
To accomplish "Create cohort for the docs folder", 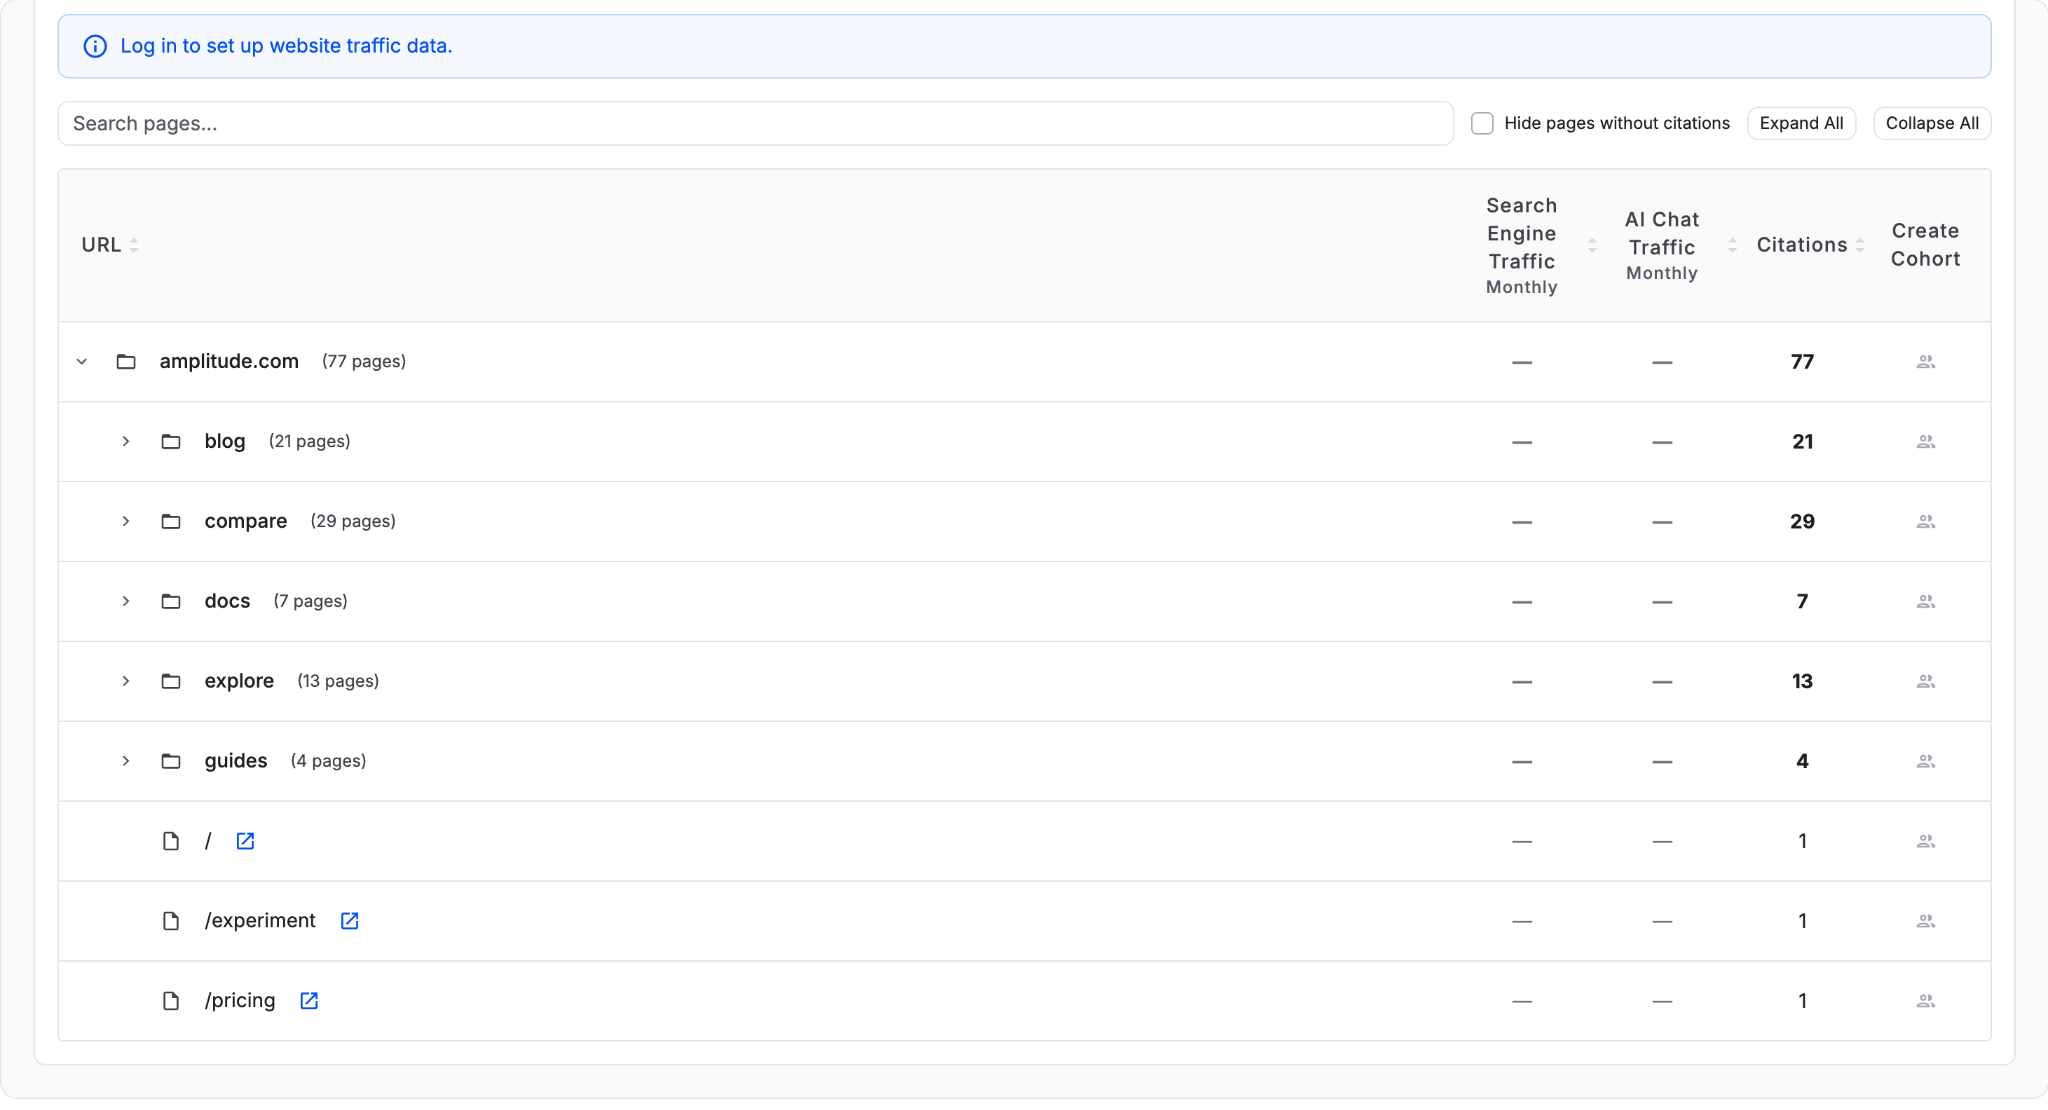I will (1925, 602).
